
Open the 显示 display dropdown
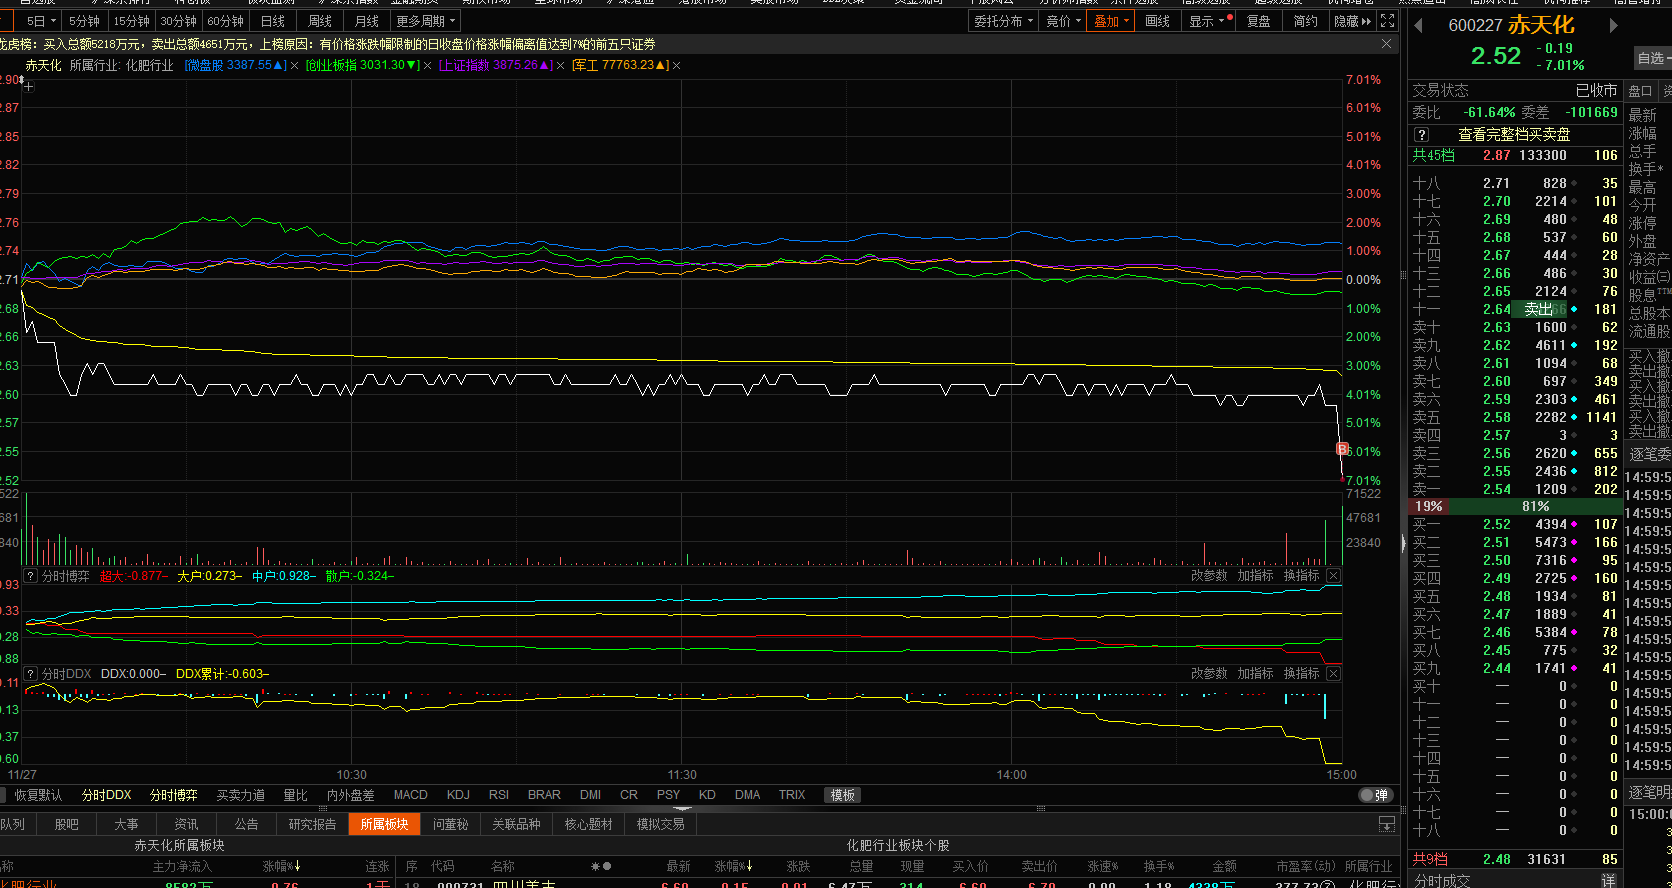point(1206,21)
